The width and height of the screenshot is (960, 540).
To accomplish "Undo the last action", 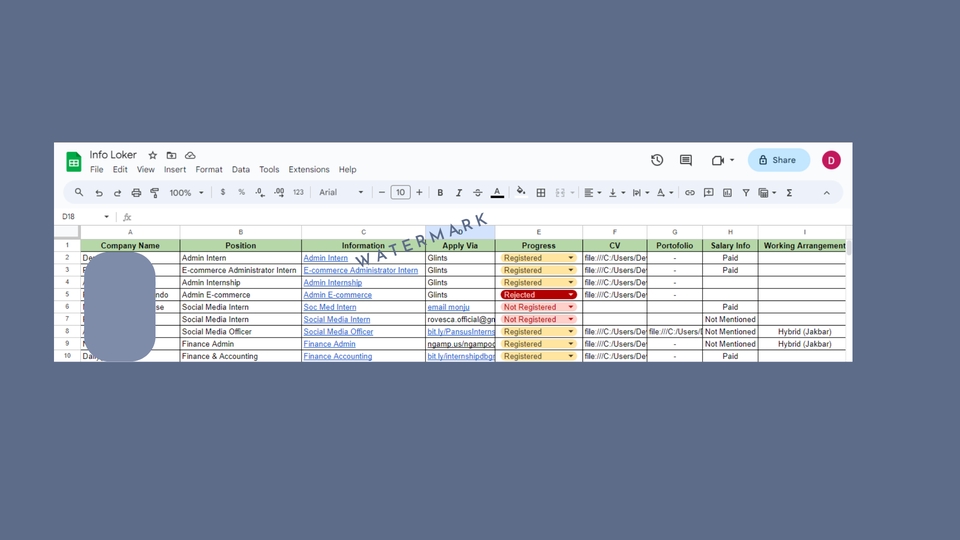I will (x=99, y=193).
